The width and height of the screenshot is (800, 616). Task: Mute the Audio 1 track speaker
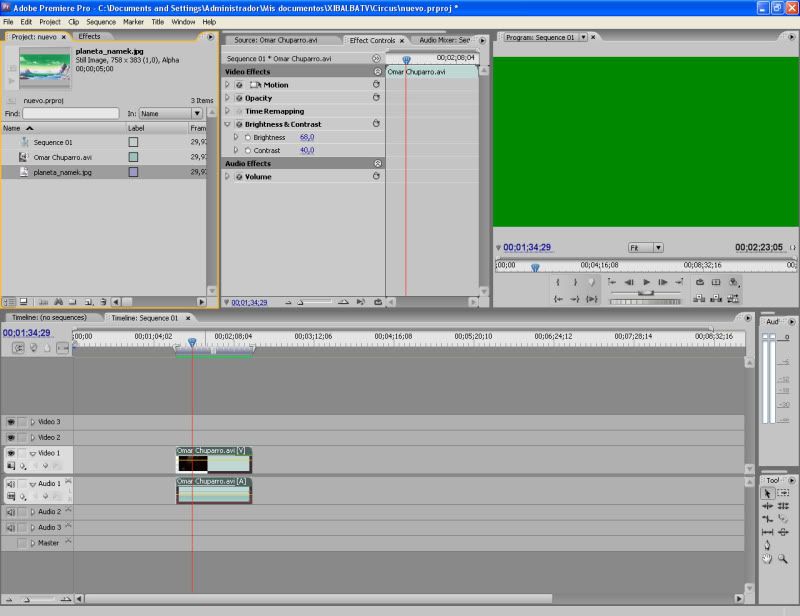[x=11, y=484]
